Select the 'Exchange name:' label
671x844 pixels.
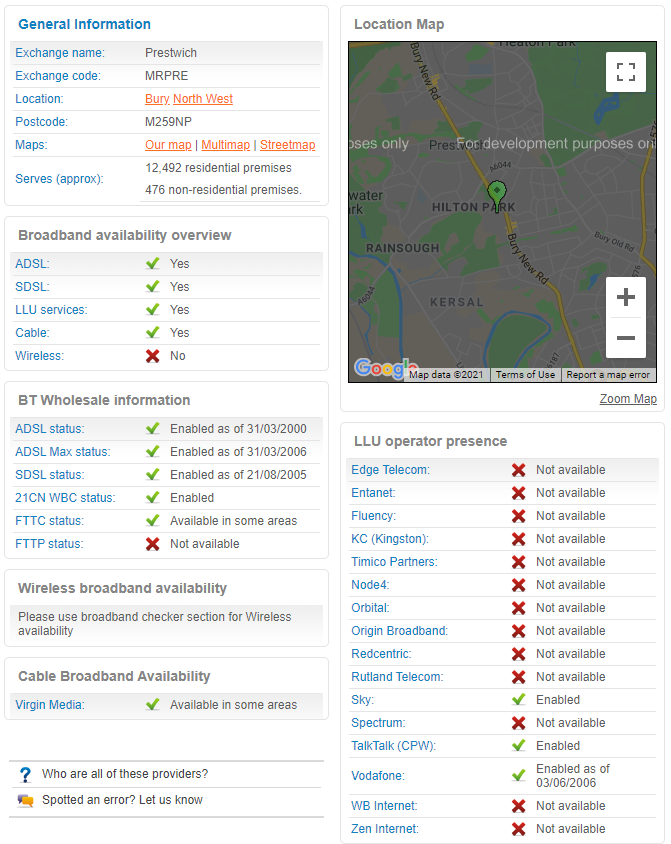click(60, 53)
